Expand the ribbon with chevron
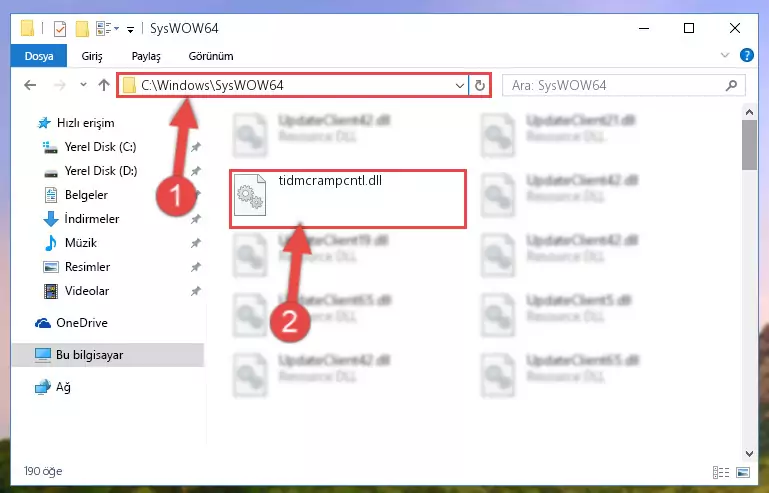769x493 pixels. [725, 55]
